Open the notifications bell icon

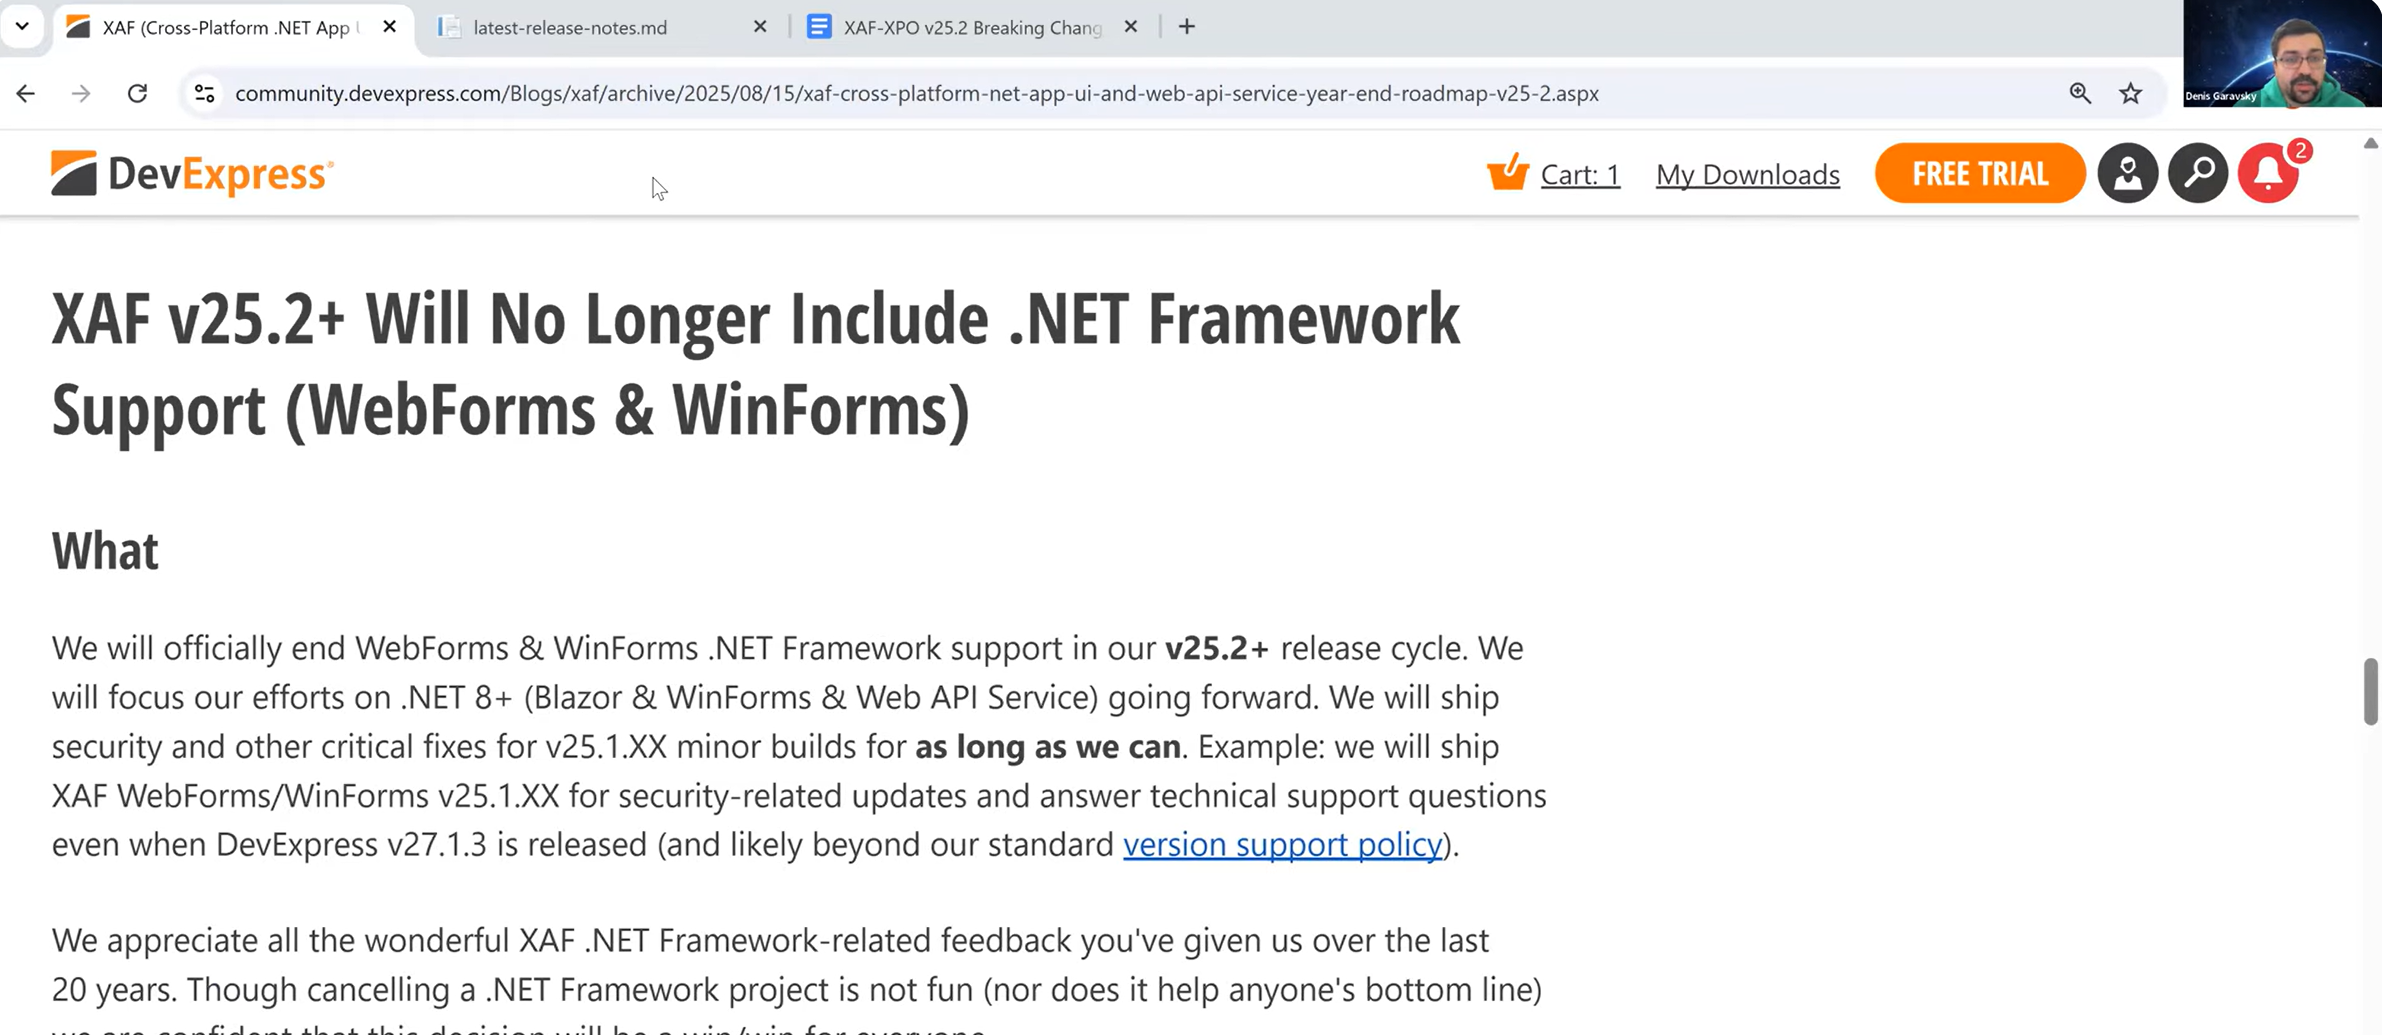(x=2268, y=174)
